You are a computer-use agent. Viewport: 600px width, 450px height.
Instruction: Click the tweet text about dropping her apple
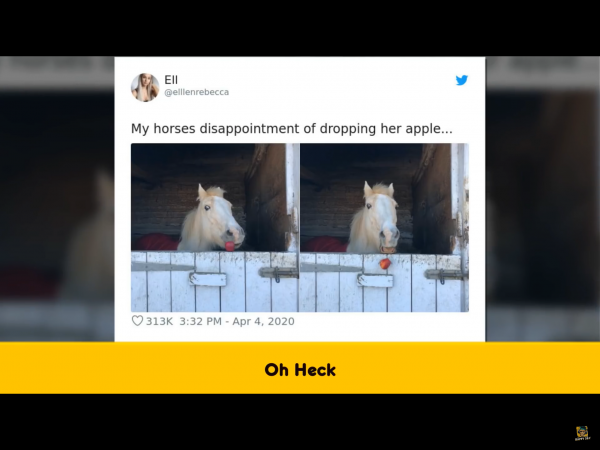(292, 129)
